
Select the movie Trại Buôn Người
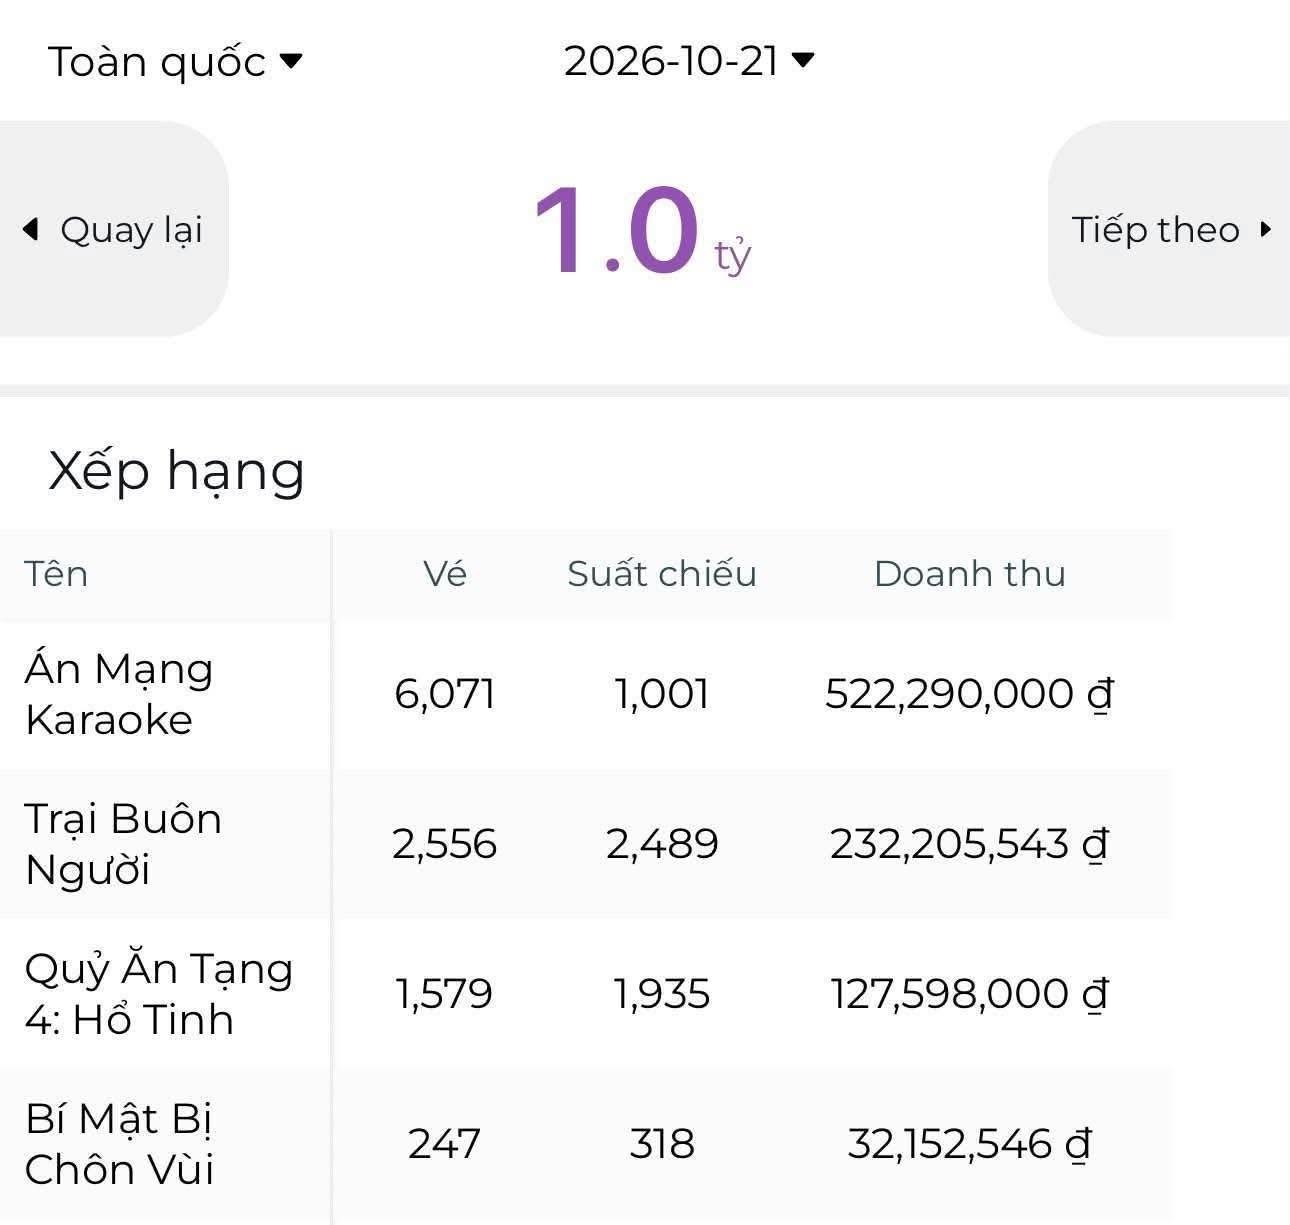tap(123, 844)
